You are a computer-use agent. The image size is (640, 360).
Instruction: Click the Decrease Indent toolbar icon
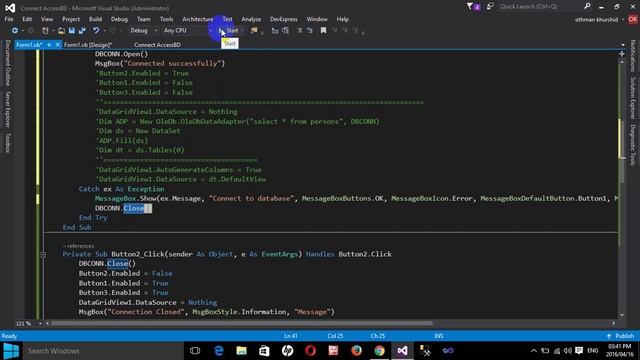tap(299, 31)
